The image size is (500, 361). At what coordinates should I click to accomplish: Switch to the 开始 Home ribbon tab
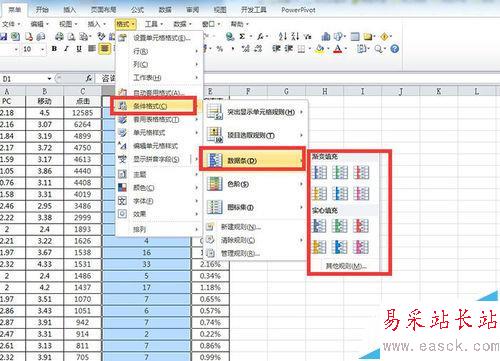coord(42,10)
